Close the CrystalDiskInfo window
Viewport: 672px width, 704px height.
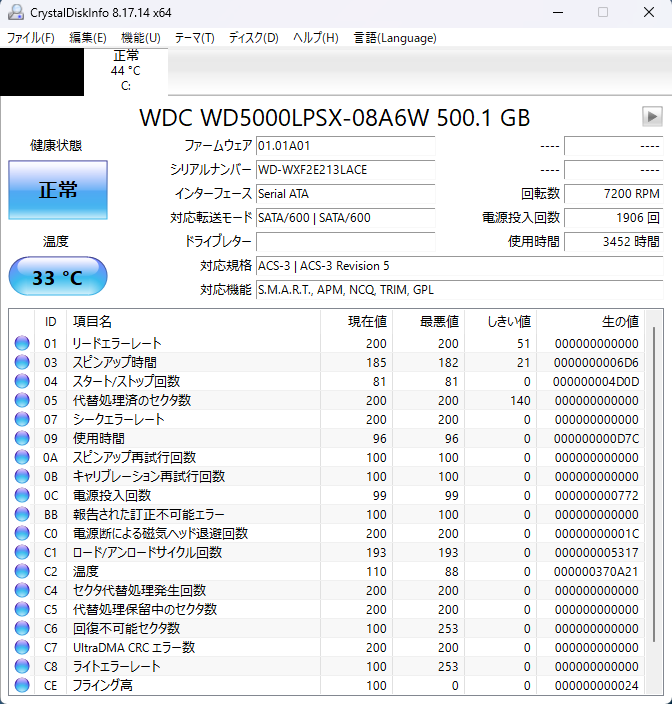click(x=649, y=13)
